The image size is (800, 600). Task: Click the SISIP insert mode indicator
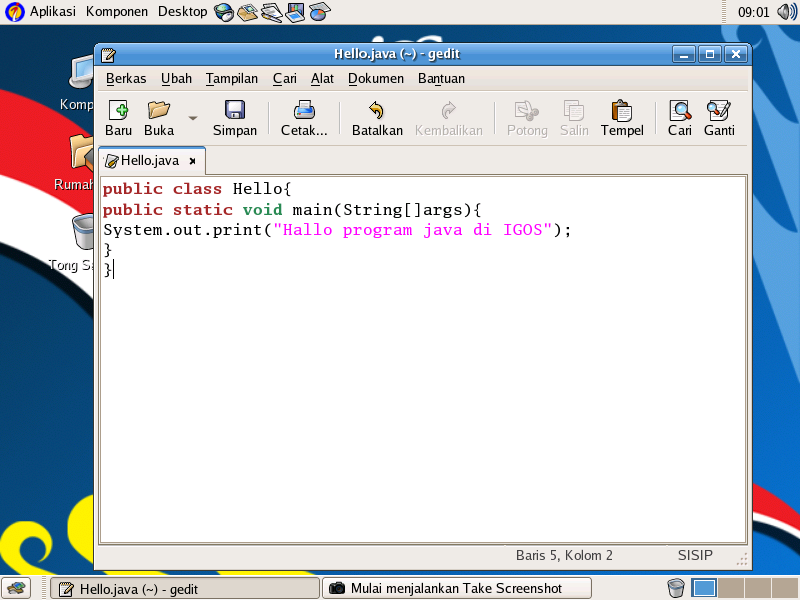[x=695, y=555]
